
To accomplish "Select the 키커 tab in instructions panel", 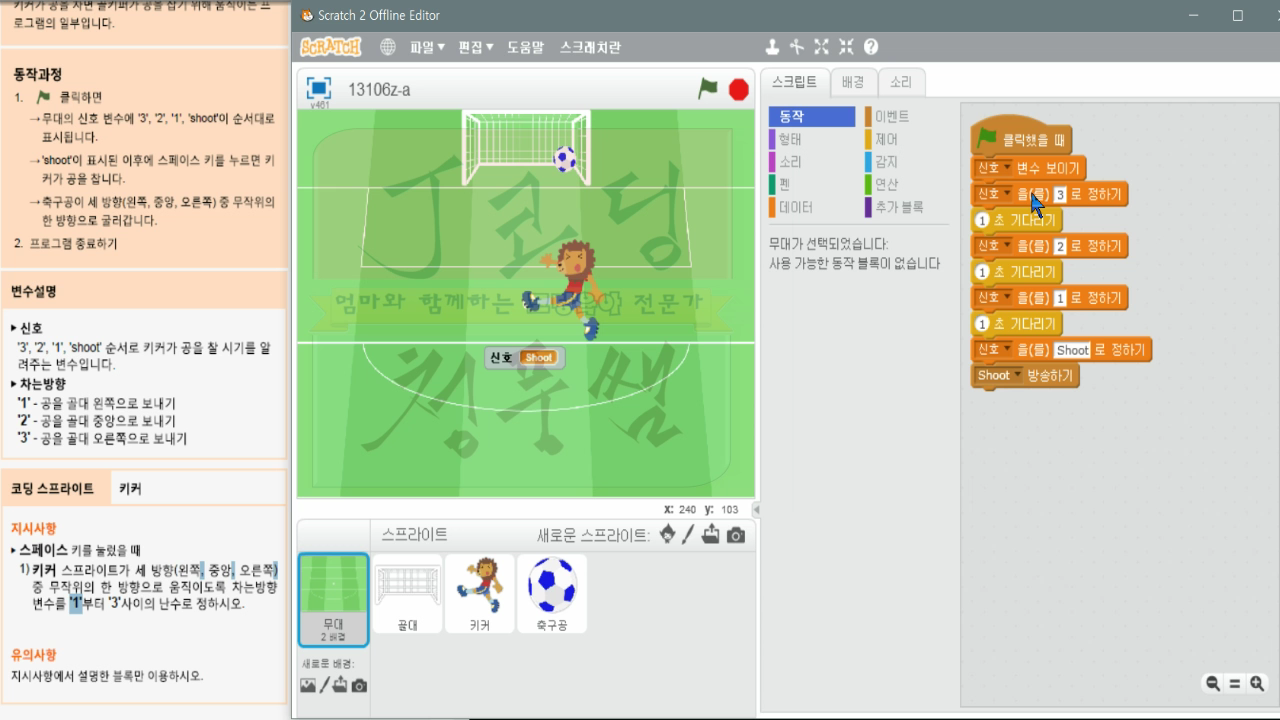I will click(x=130, y=488).
